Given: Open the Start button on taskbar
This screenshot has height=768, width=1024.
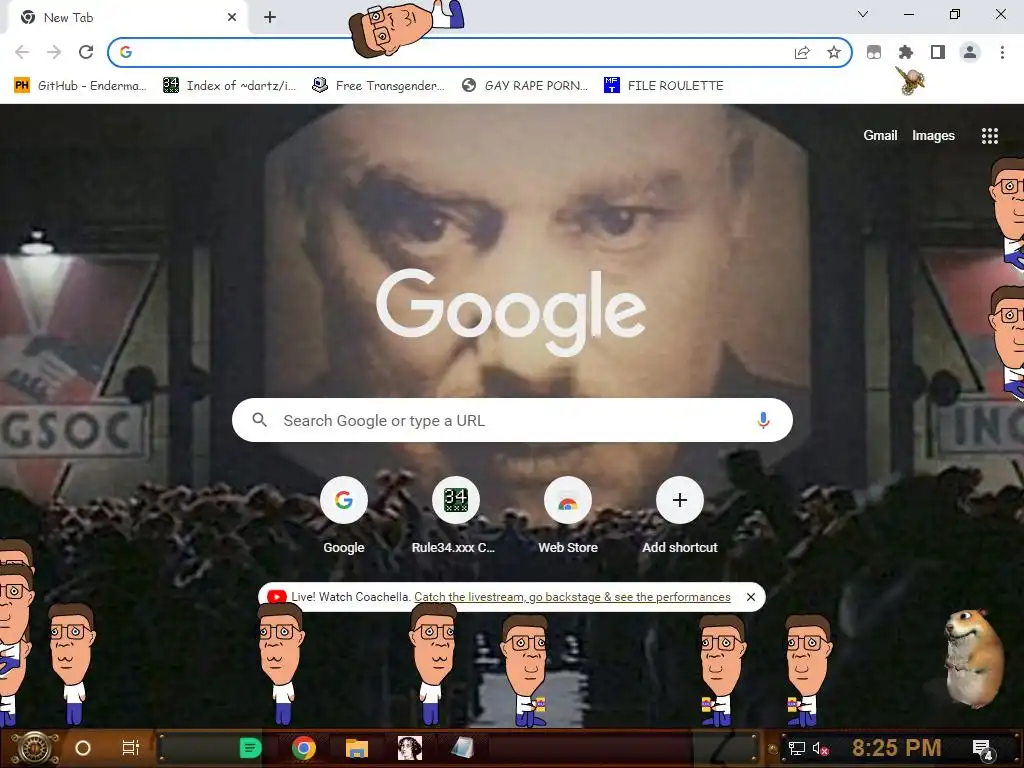Looking at the screenshot, I should coord(35,748).
